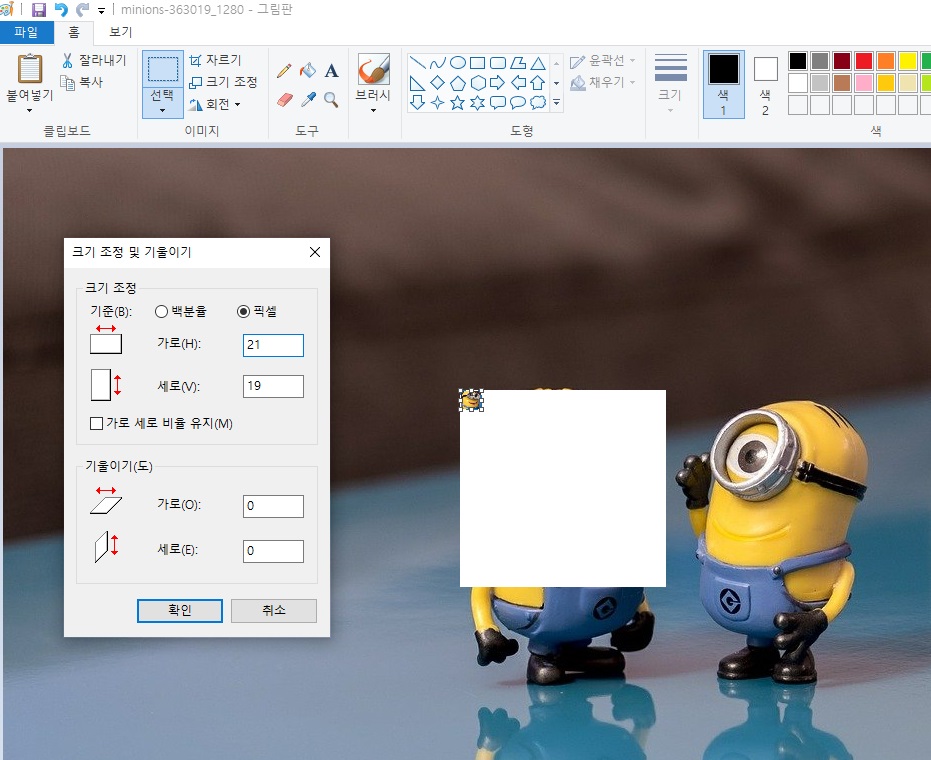Click the Save icon in the title bar
Viewport: 931px width, 760px height.
pos(39,10)
